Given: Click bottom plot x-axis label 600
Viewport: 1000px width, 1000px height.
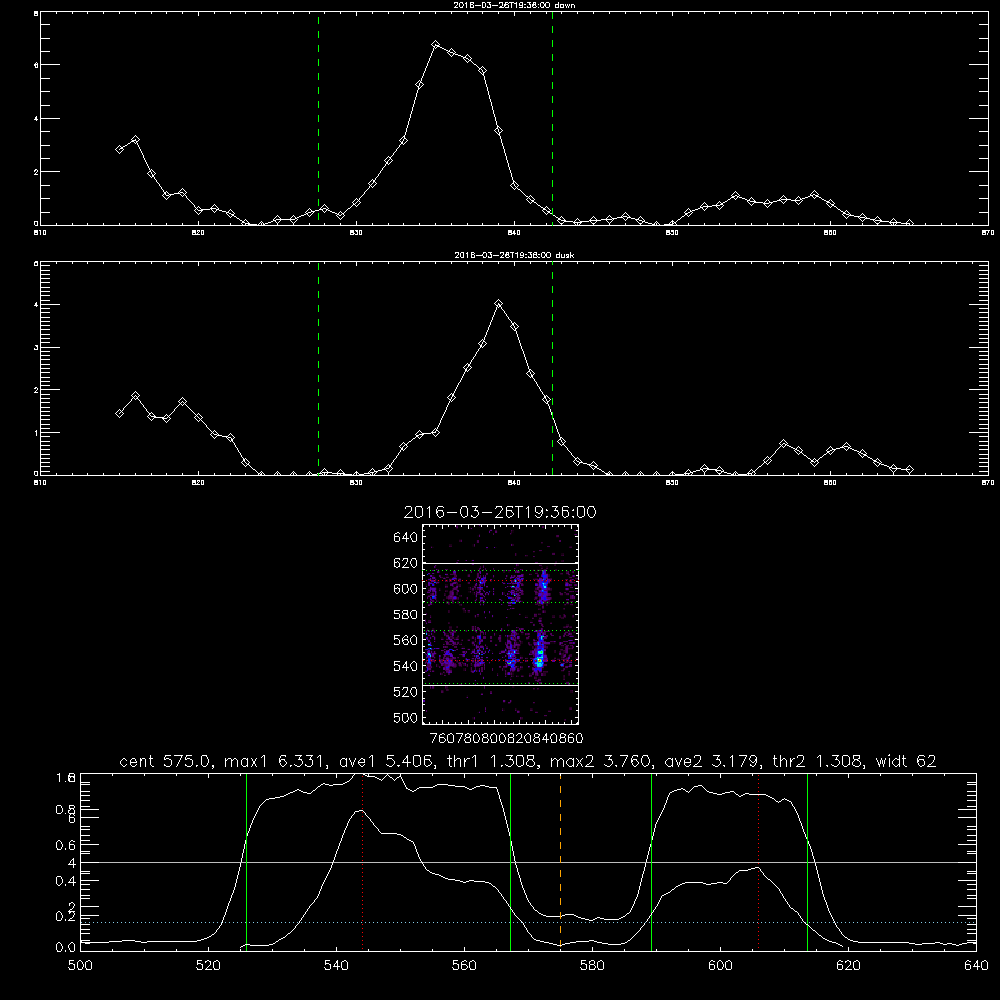Looking at the screenshot, I should pos(720,965).
